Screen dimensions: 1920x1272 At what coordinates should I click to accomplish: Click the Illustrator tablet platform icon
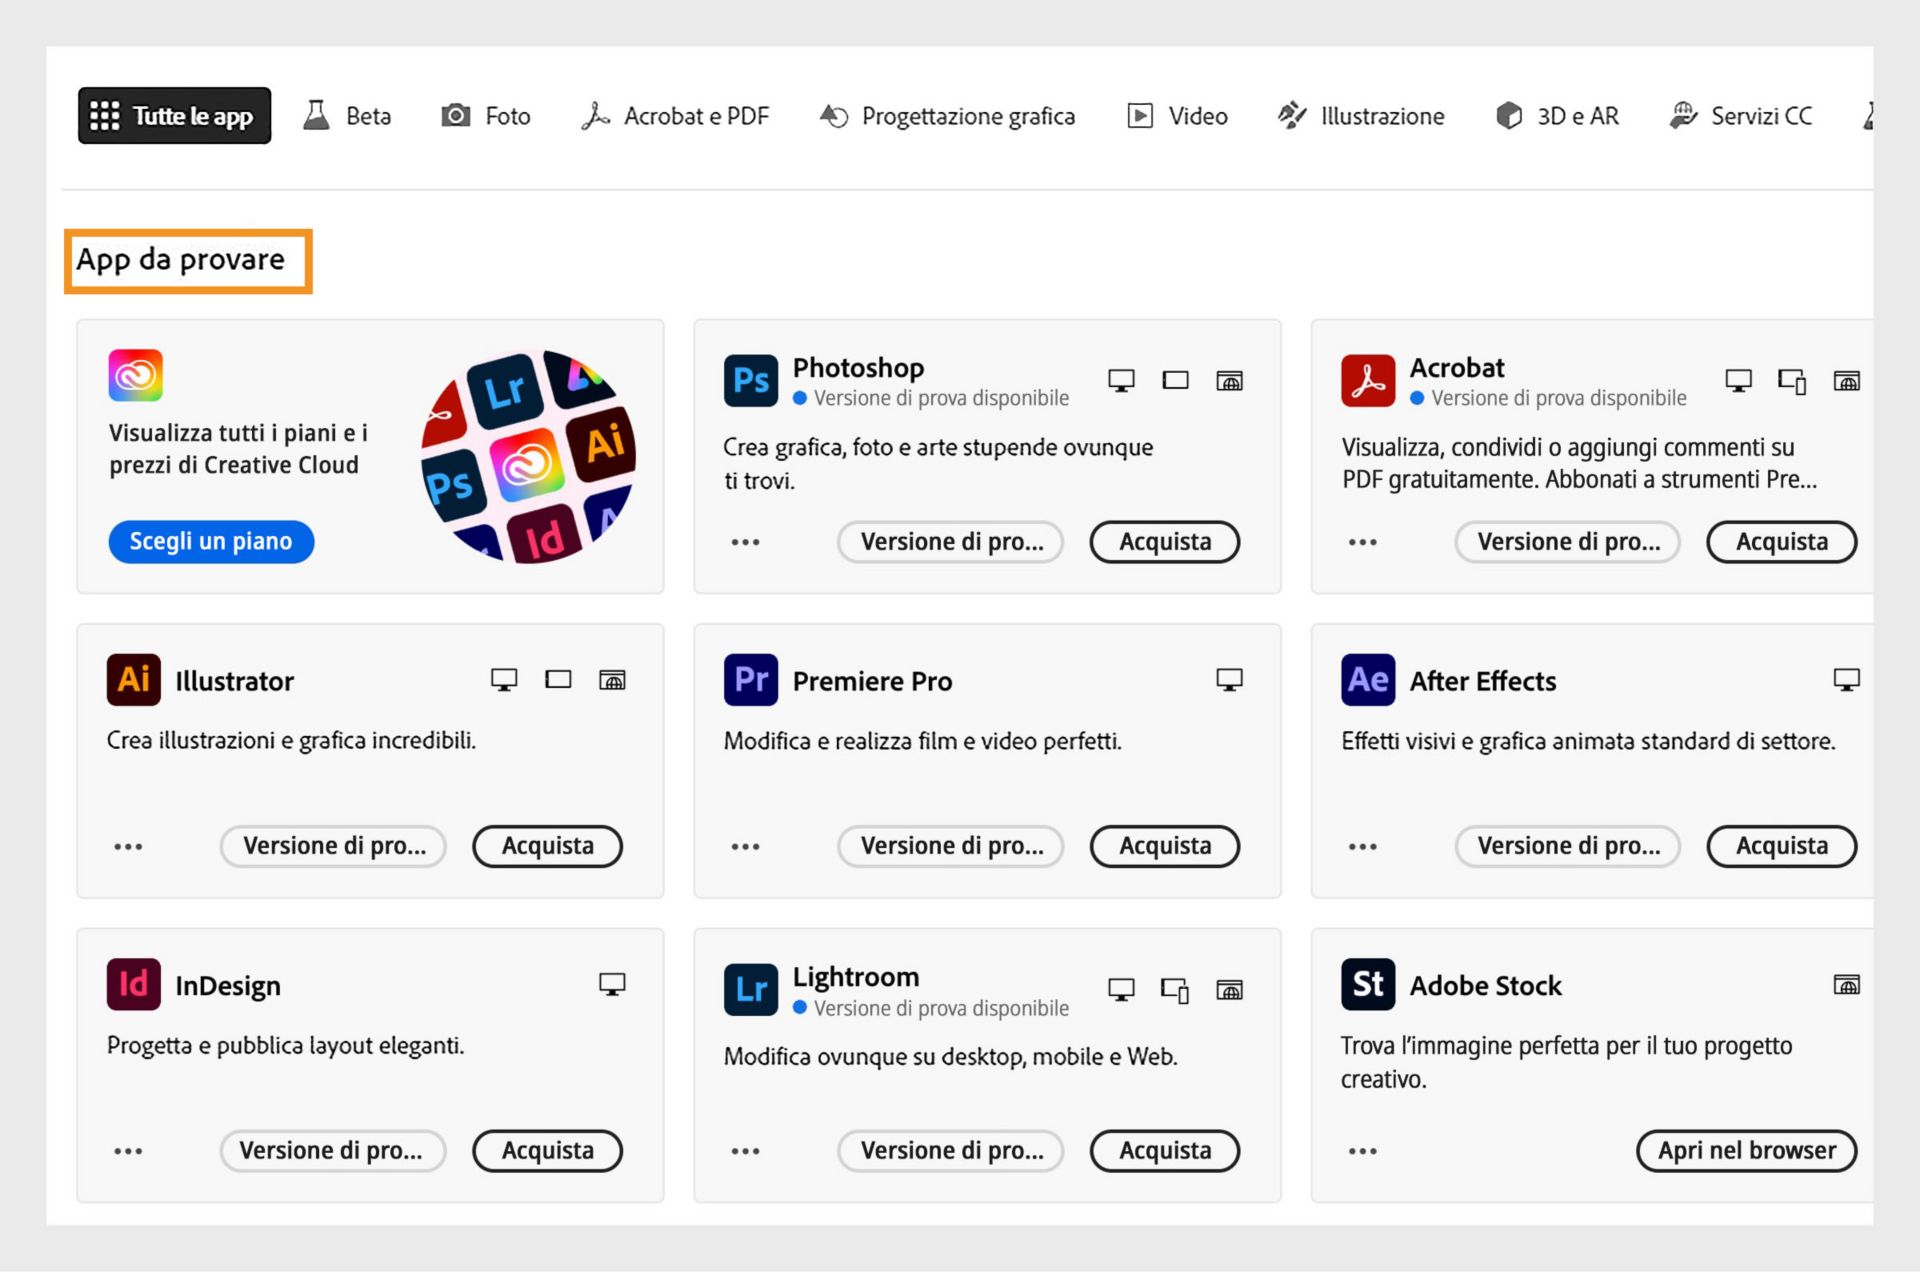(558, 680)
